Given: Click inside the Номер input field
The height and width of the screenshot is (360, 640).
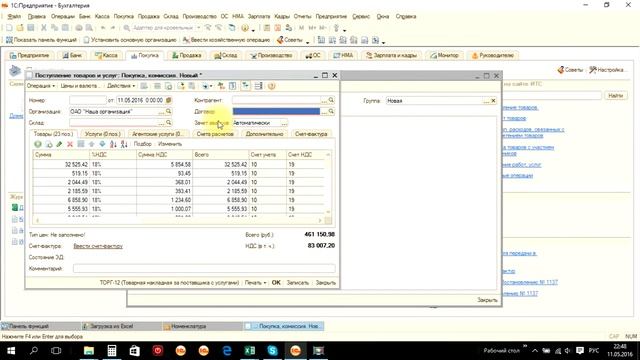Looking at the screenshot, I should coord(88,100).
